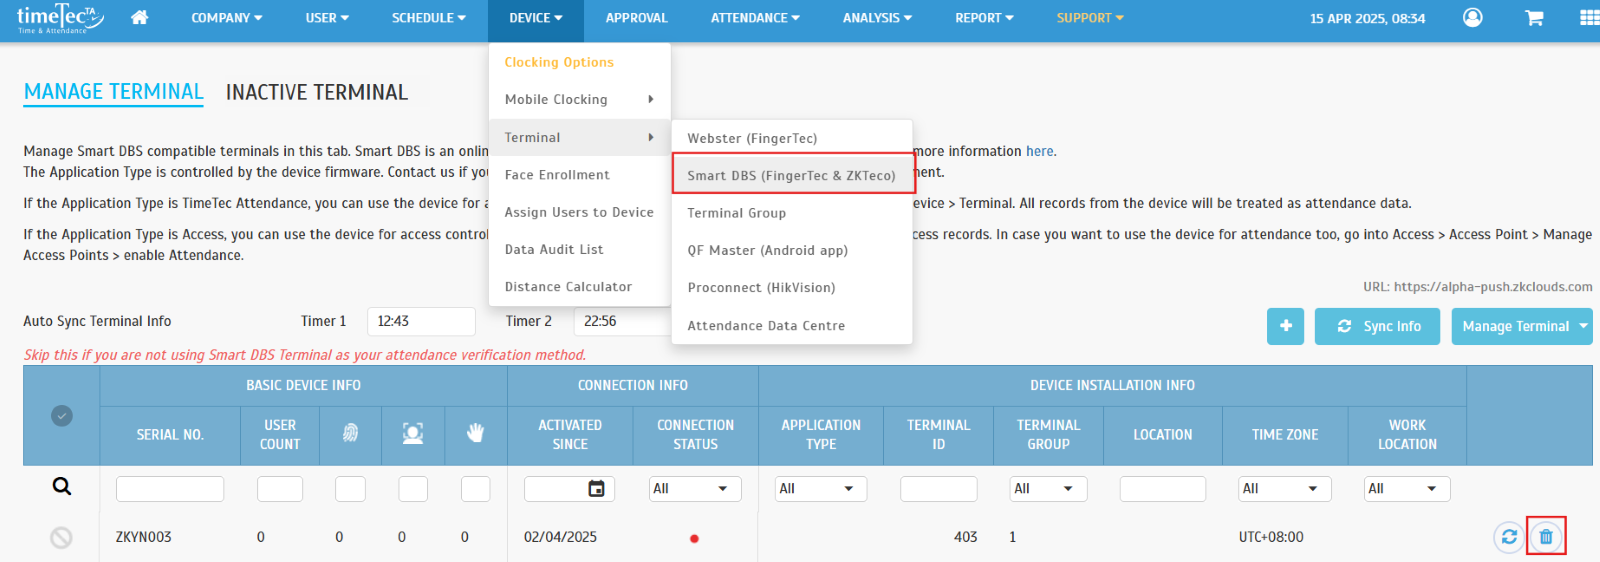
Task: Click the Activated Since date filter field
Action: point(569,489)
